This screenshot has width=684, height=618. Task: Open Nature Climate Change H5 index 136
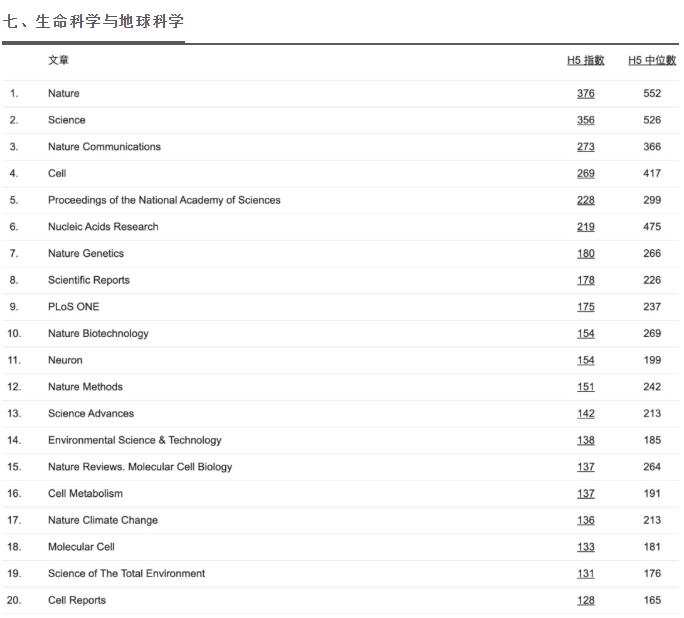click(585, 520)
